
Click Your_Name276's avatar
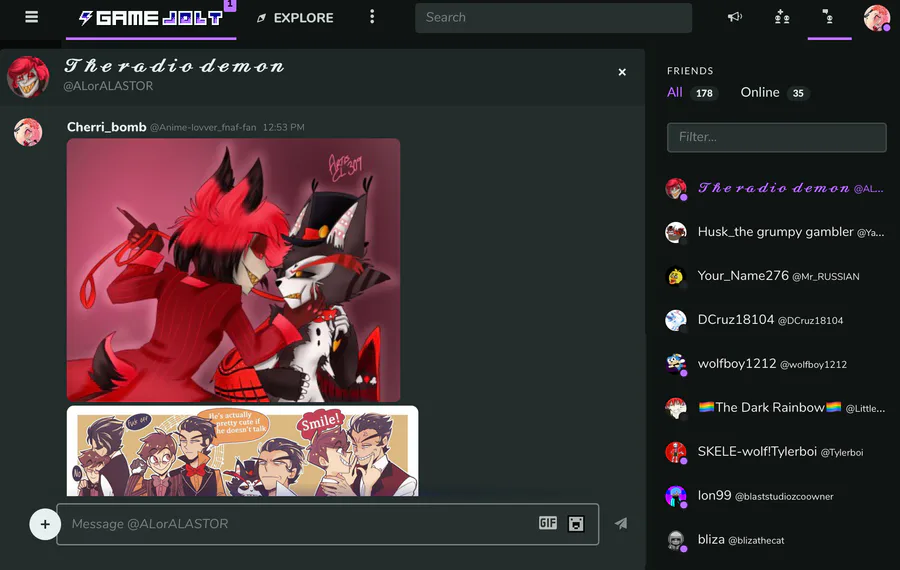[676, 277]
